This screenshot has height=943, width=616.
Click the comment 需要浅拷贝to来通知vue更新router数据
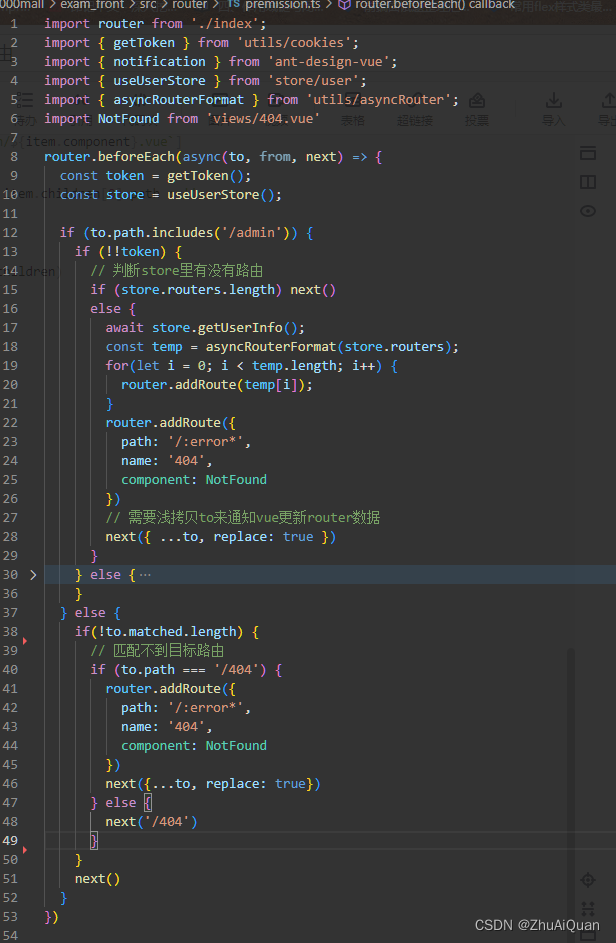pyautogui.click(x=243, y=518)
